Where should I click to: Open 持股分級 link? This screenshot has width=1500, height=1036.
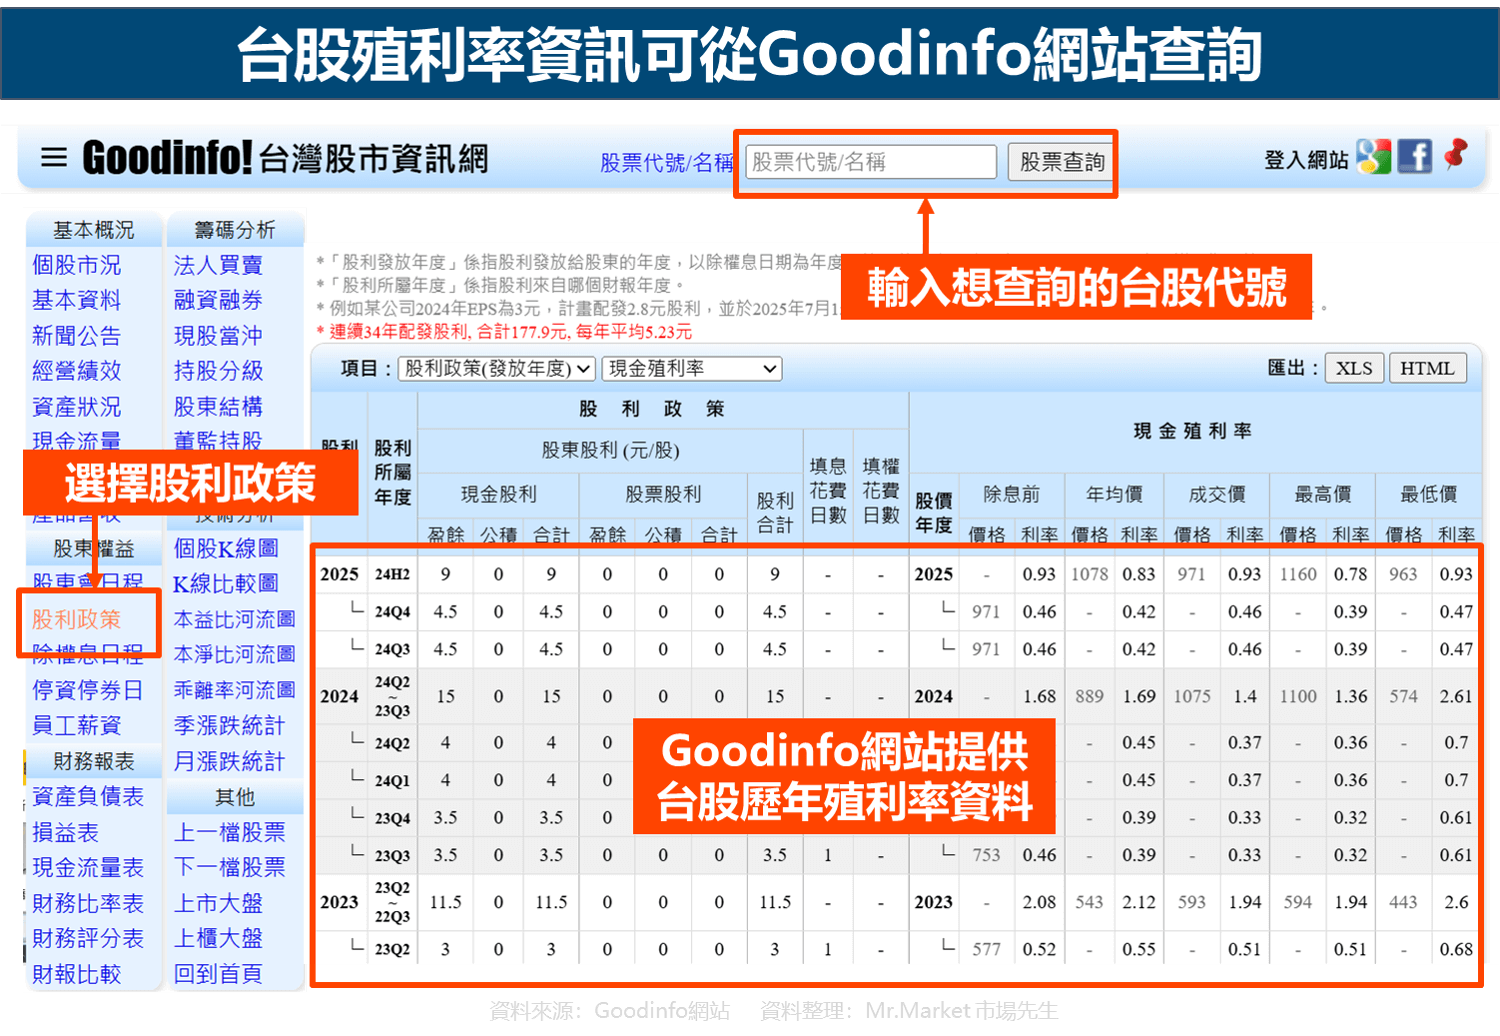[x=218, y=371]
